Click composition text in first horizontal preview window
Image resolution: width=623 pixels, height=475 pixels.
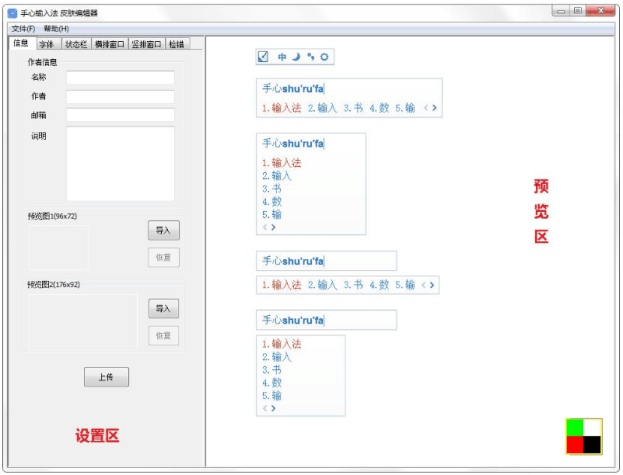[x=293, y=89]
